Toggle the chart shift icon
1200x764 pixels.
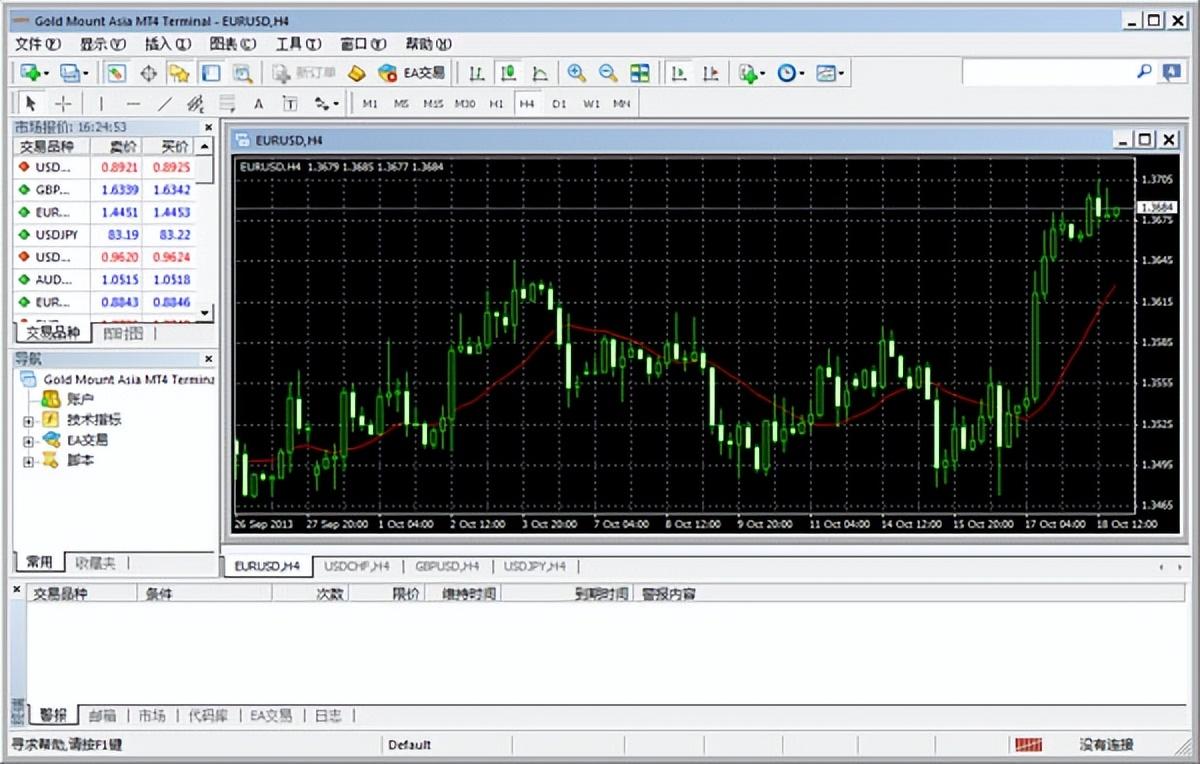[x=710, y=73]
